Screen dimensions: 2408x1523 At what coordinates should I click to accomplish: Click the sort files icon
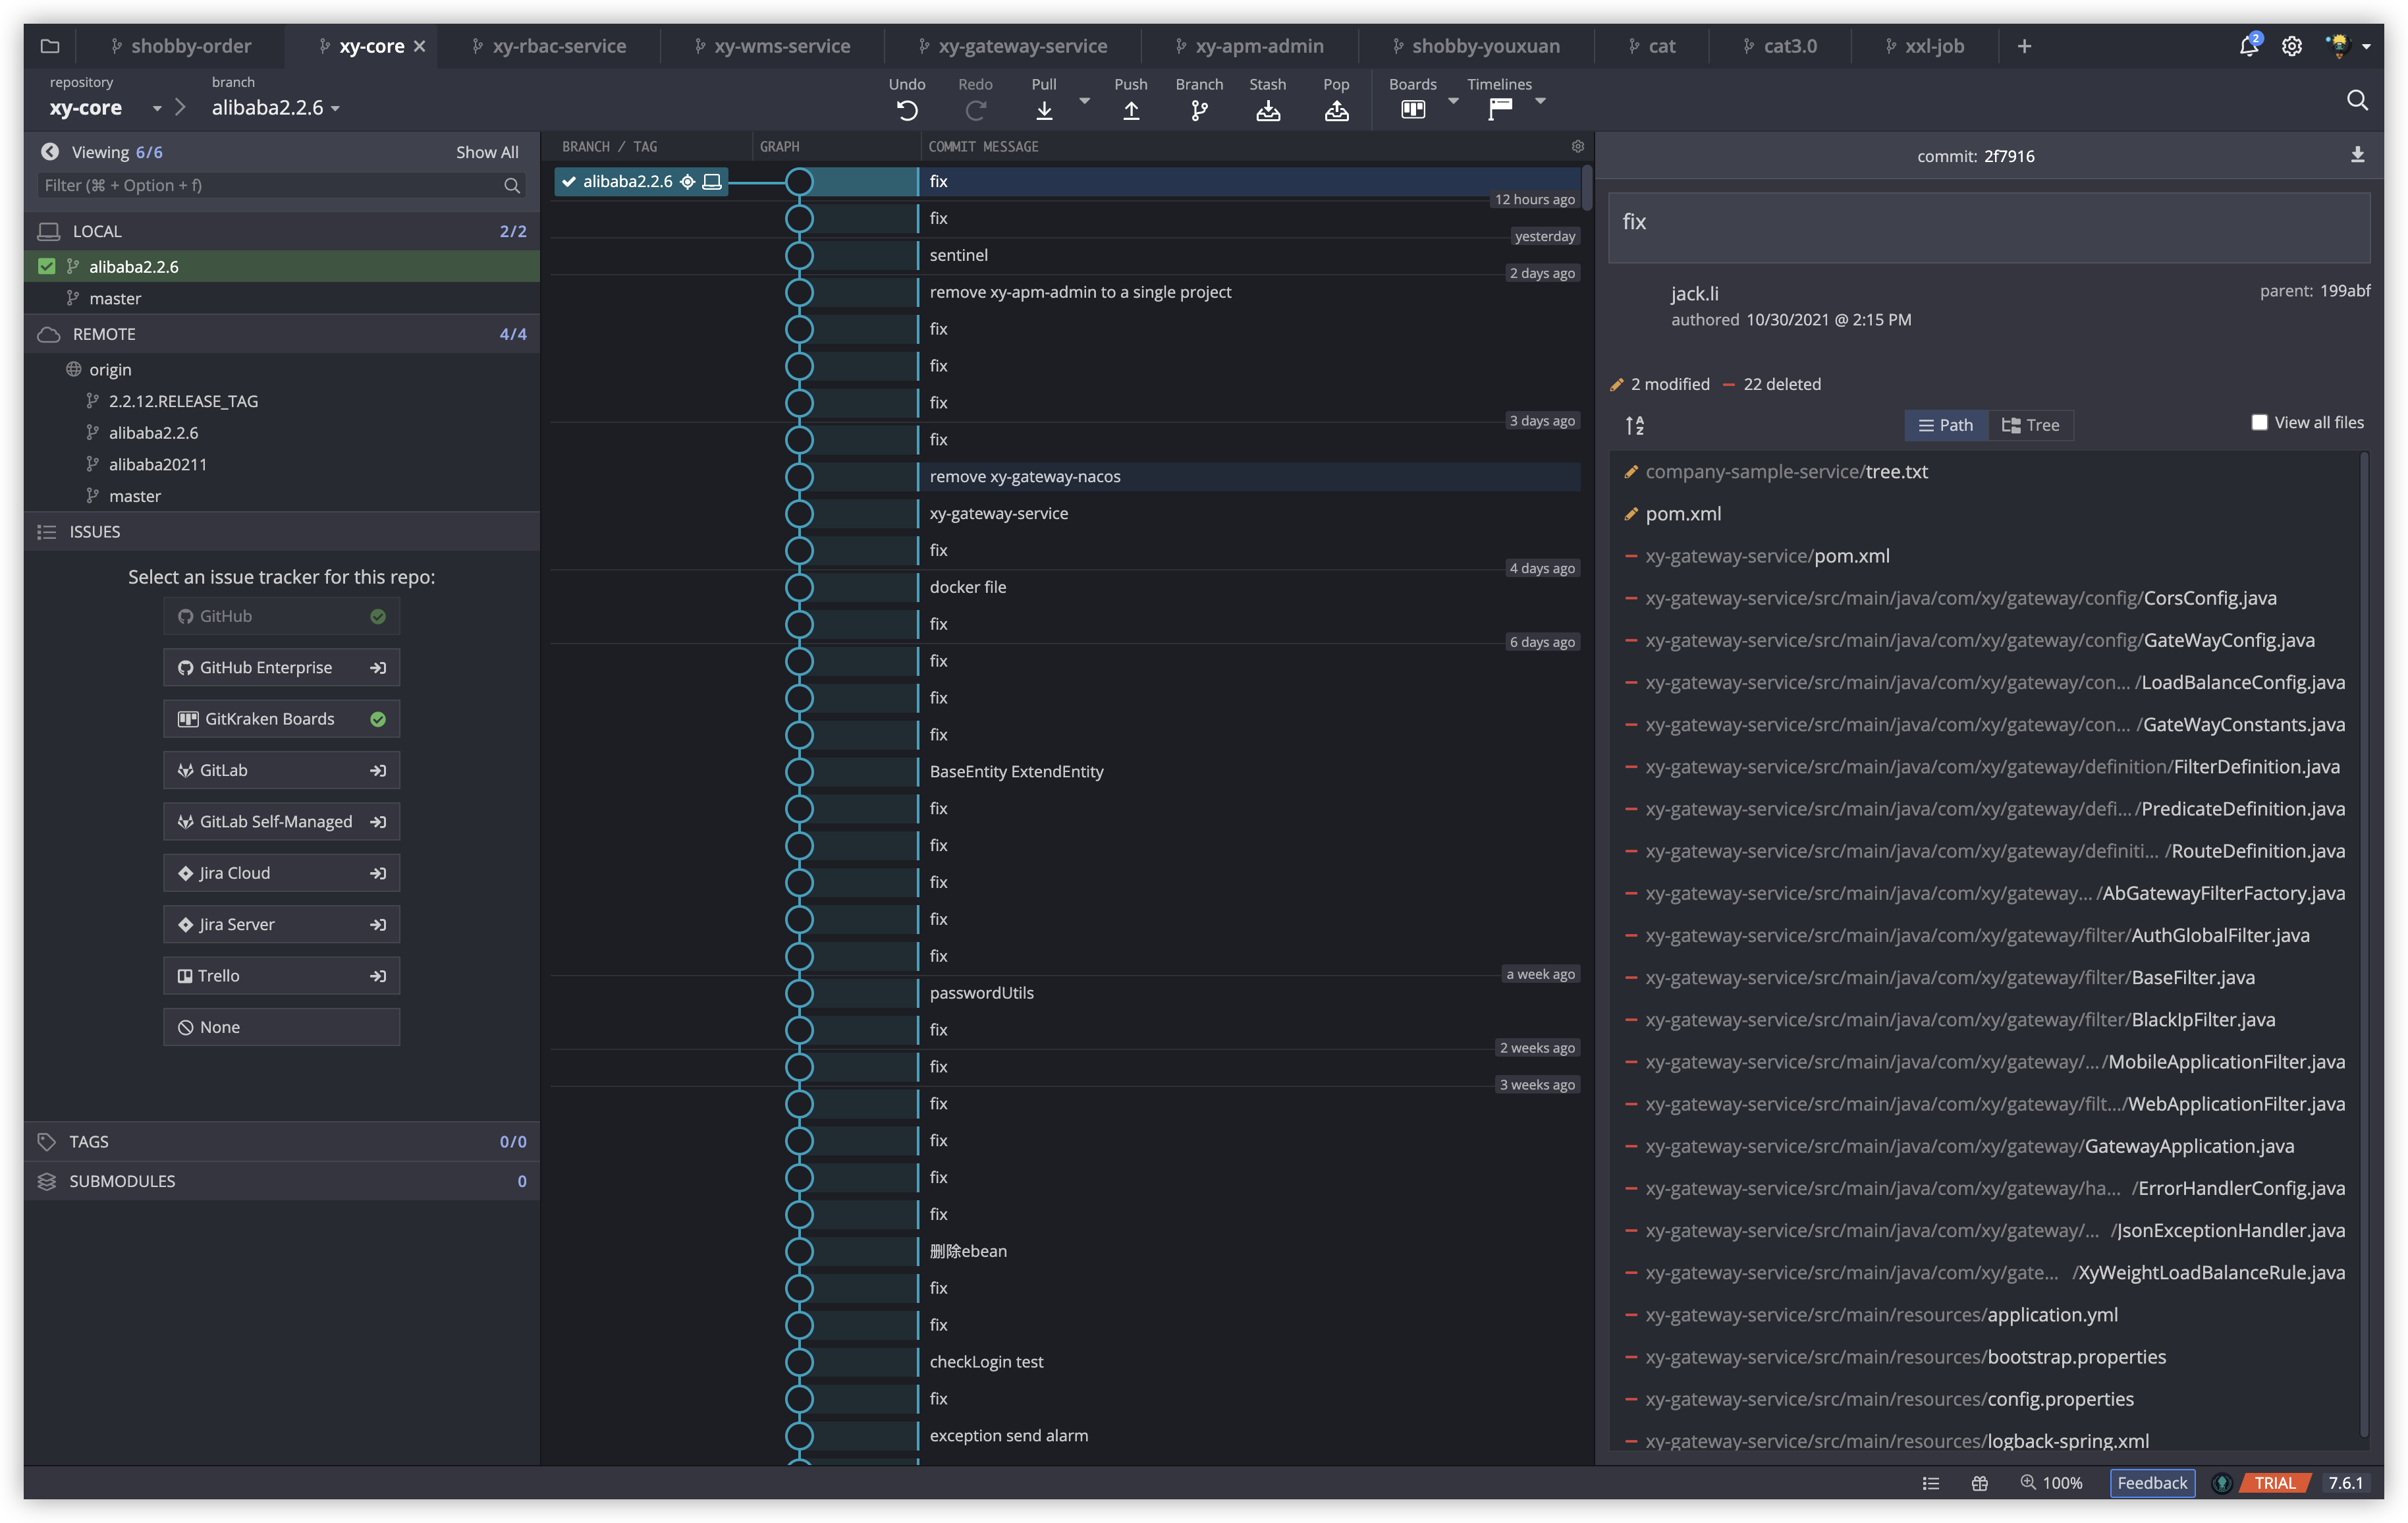click(x=1635, y=425)
